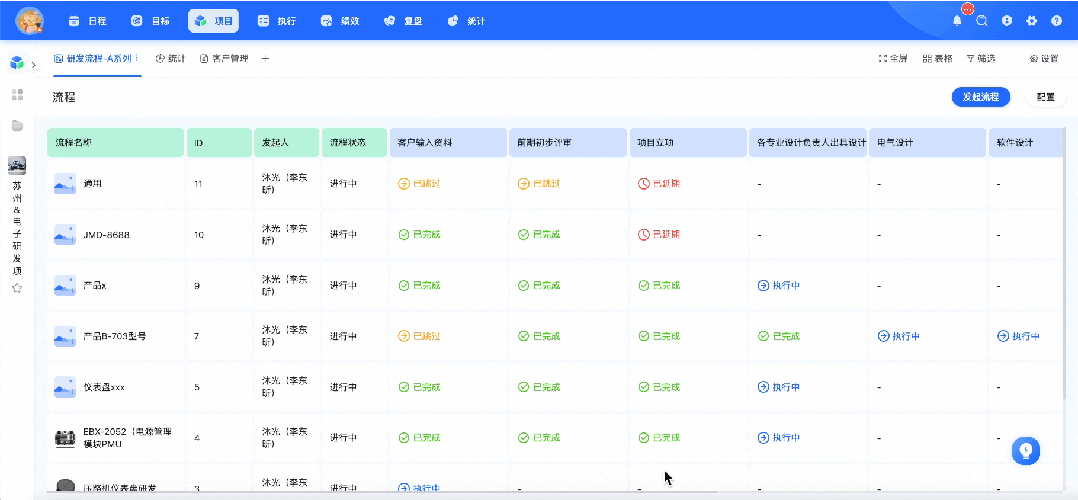
Task: Open 已跳过 客户输入资料 status in the 通用 row
Action: pos(419,184)
